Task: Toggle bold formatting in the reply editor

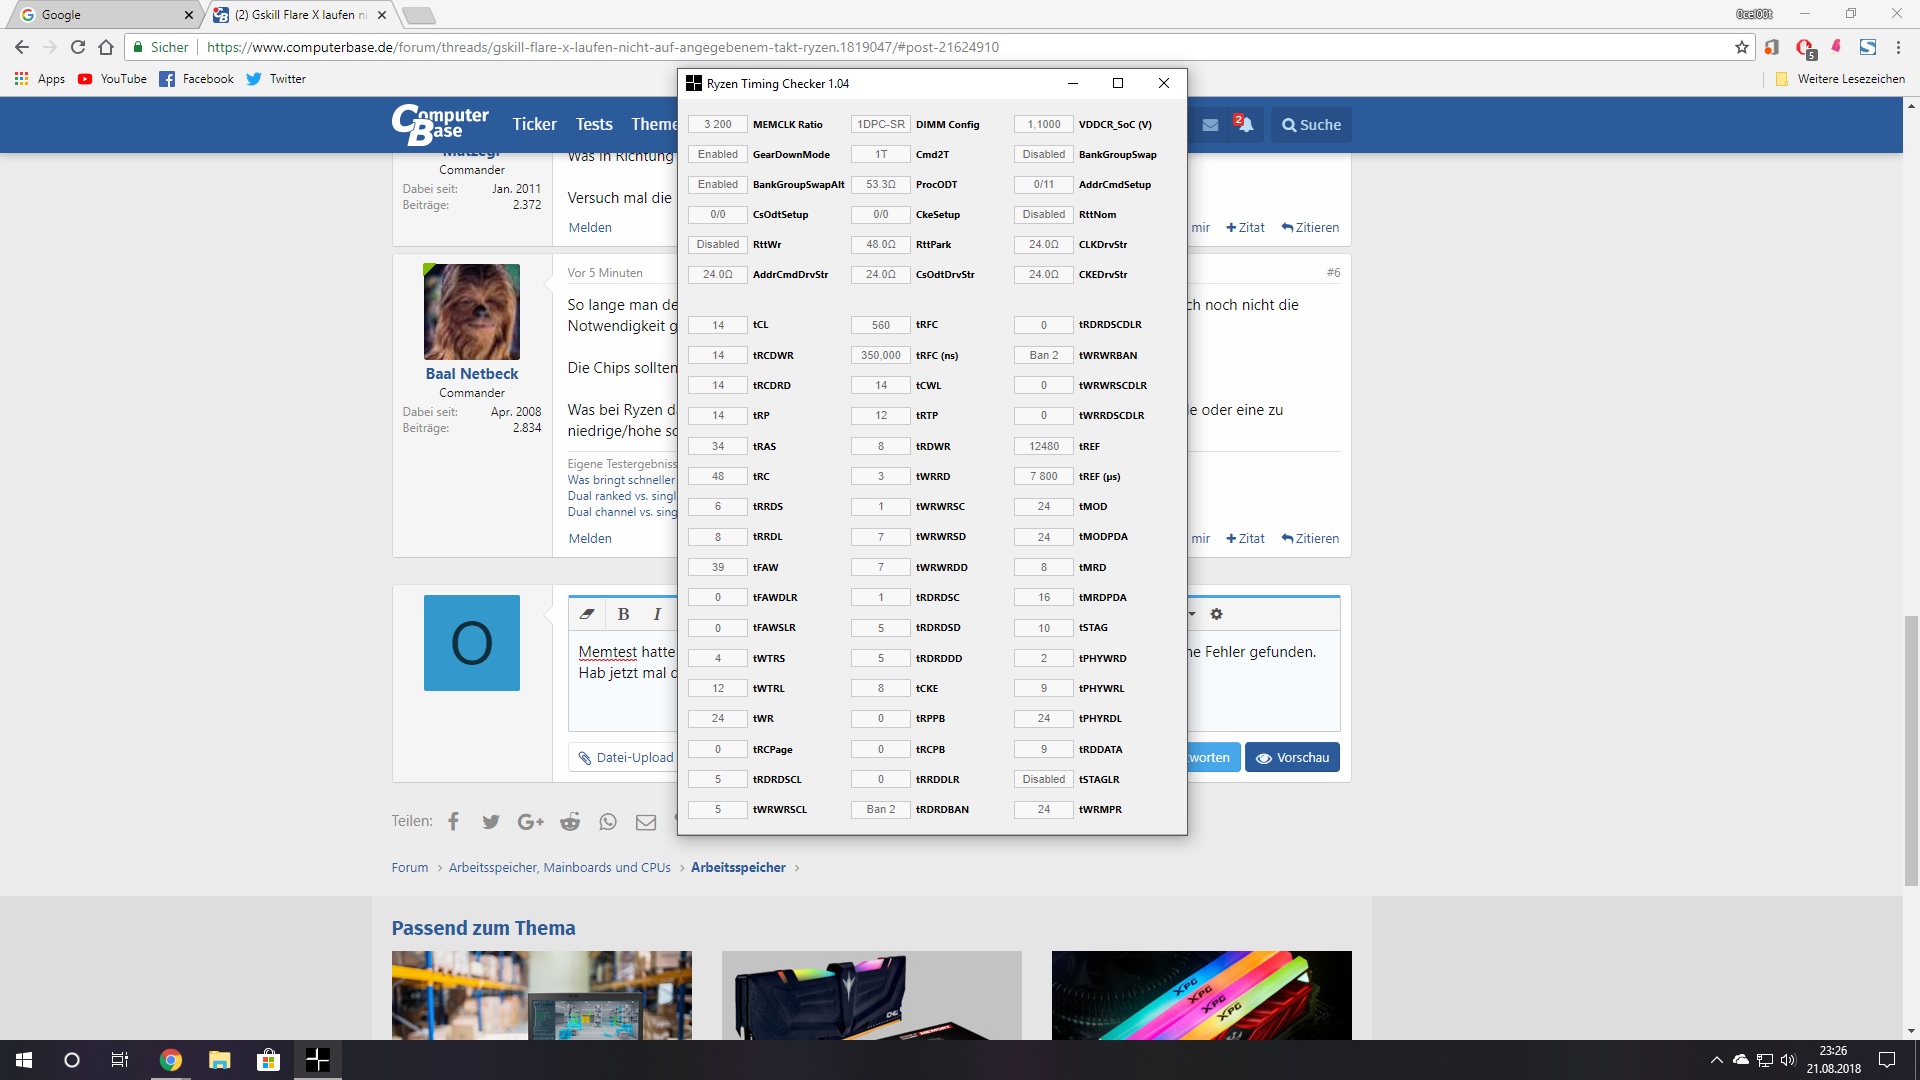Action: pyautogui.click(x=623, y=614)
